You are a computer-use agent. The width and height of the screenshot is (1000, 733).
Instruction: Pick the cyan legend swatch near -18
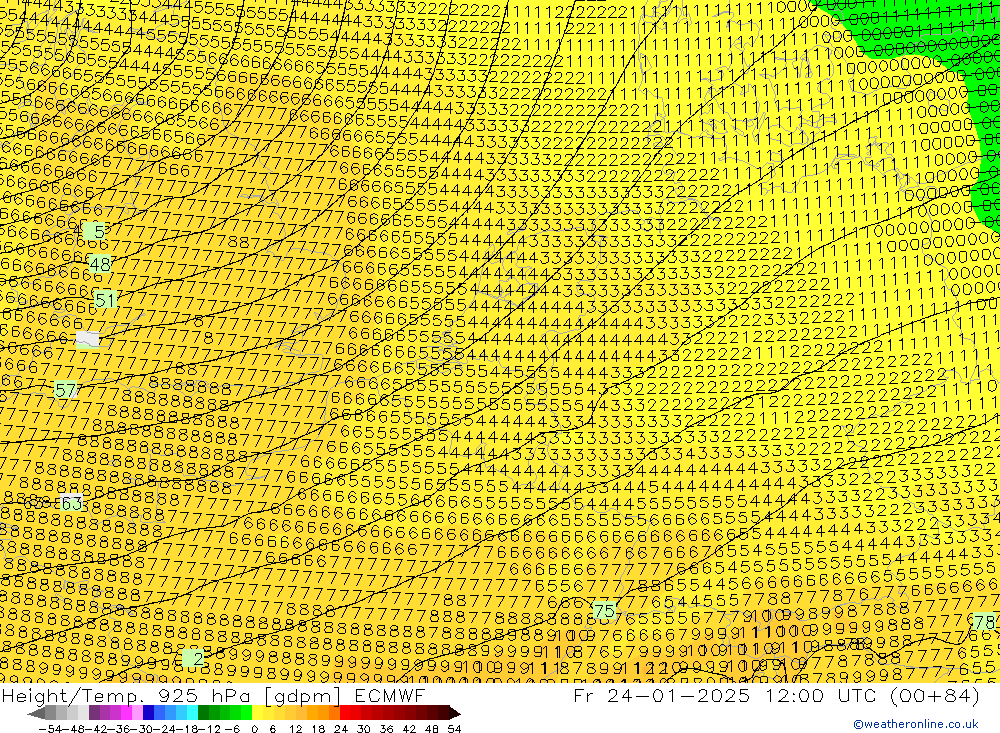coord(192,713)
